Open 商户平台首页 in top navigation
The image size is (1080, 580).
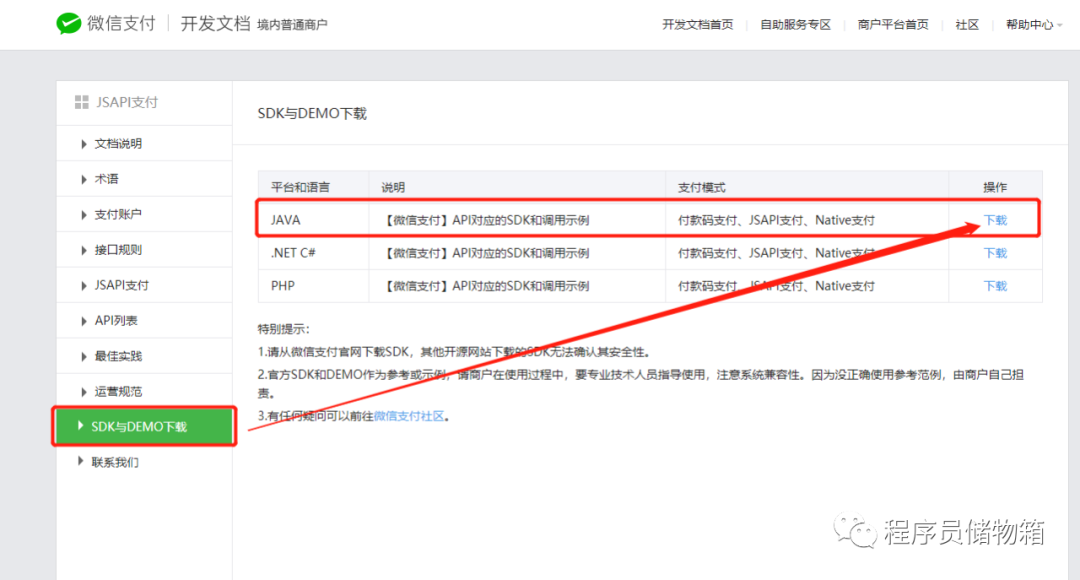click(893, 25)
